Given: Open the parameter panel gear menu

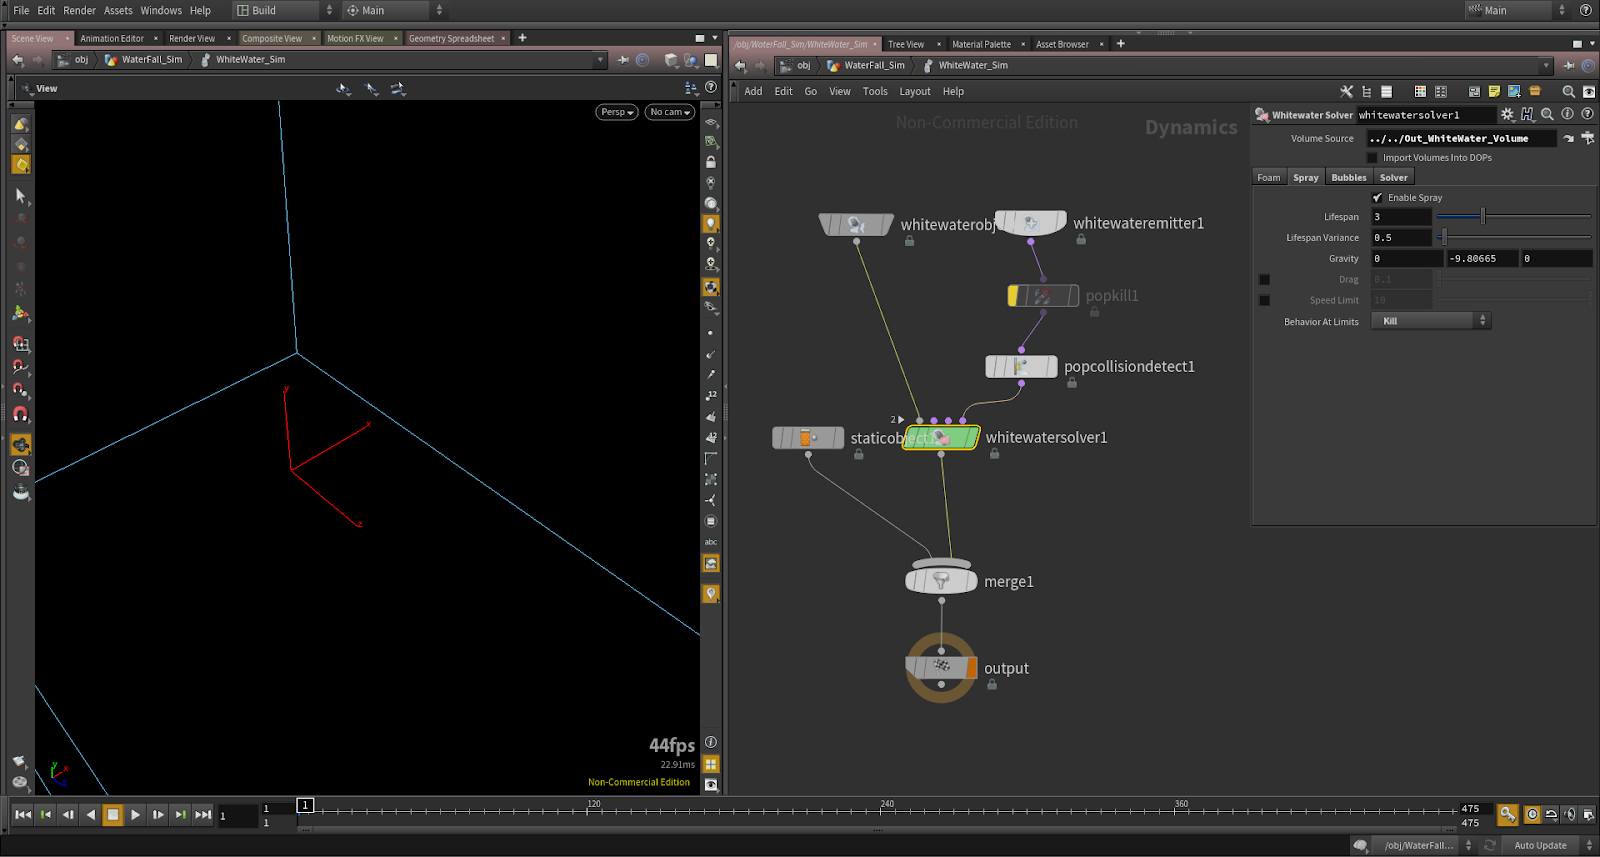Looking at the screenshot, I should [1508, 115].
